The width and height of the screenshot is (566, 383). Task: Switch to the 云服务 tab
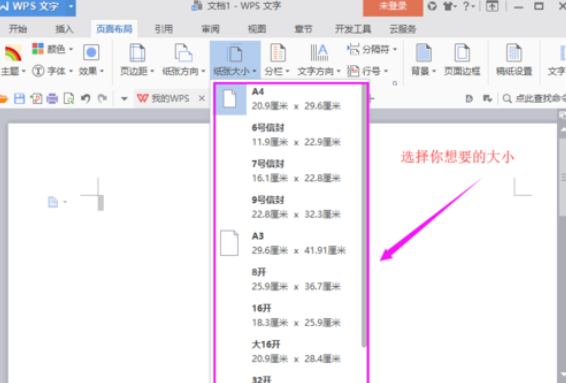point(402,29)
